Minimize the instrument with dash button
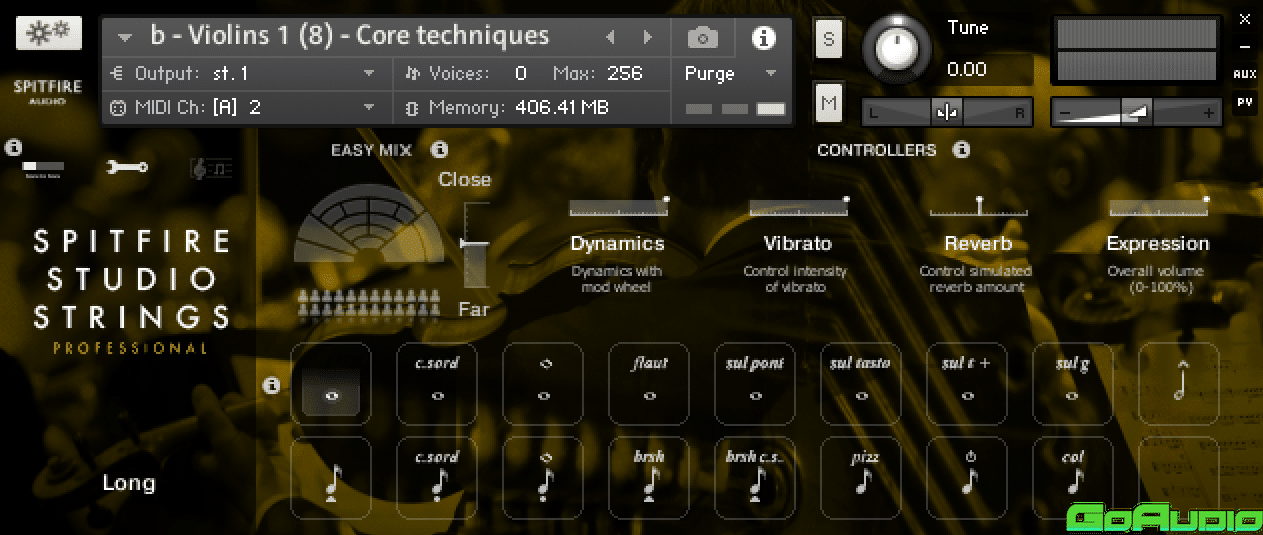 pos(1245,46)
